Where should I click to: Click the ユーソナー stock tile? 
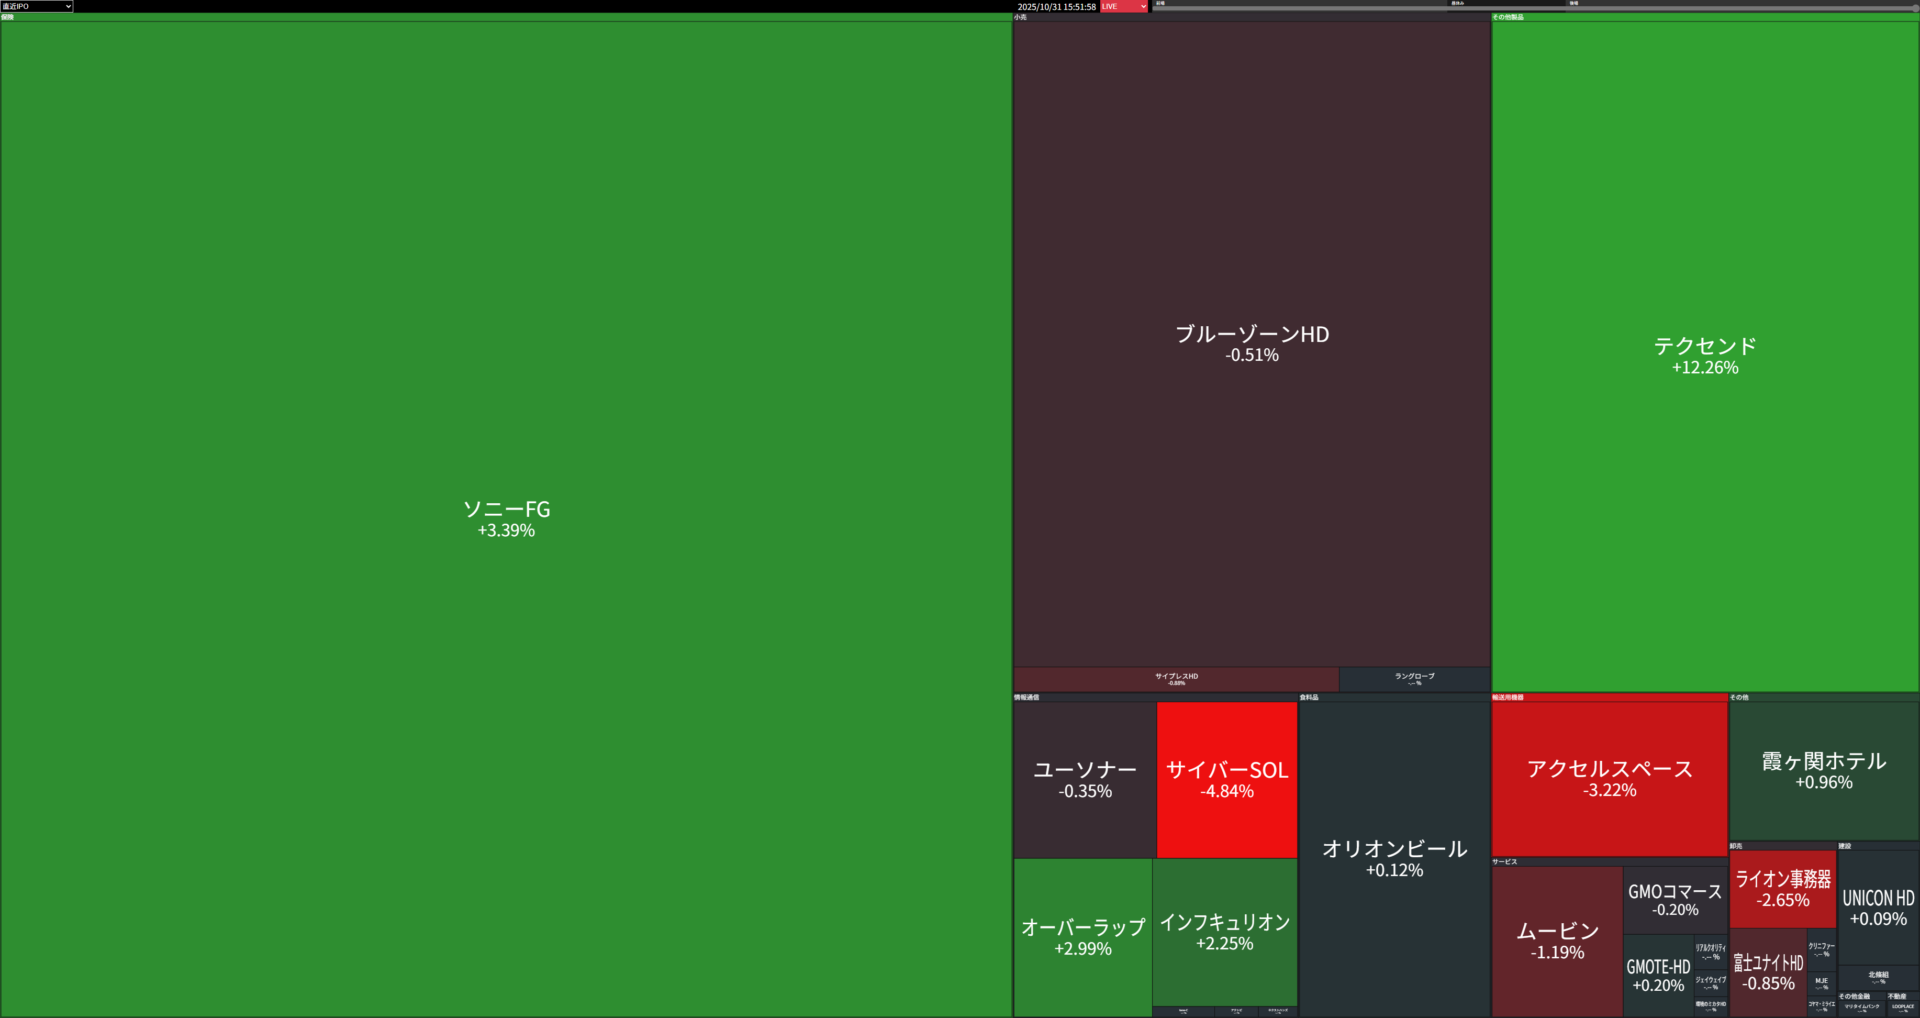[x=1085, y=779]
